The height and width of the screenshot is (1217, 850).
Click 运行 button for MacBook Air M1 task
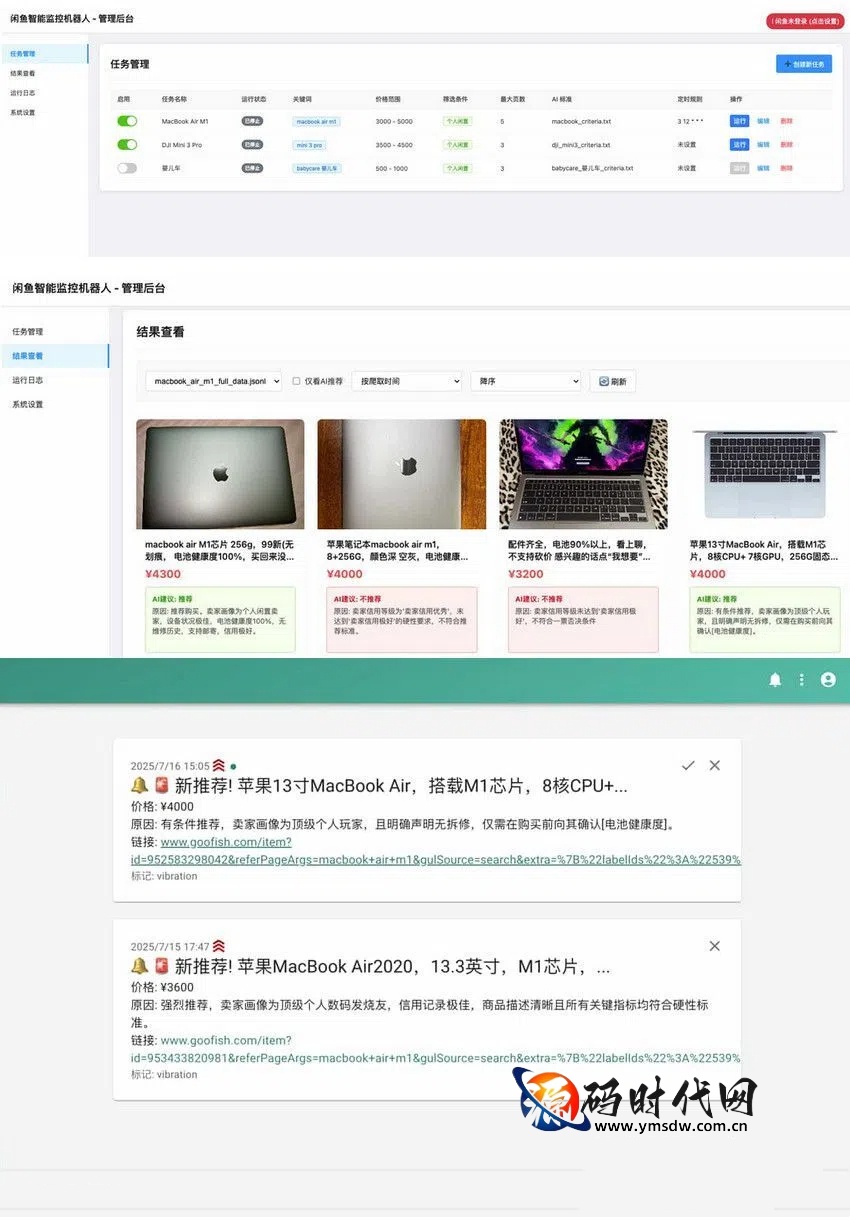coord(739,121)
